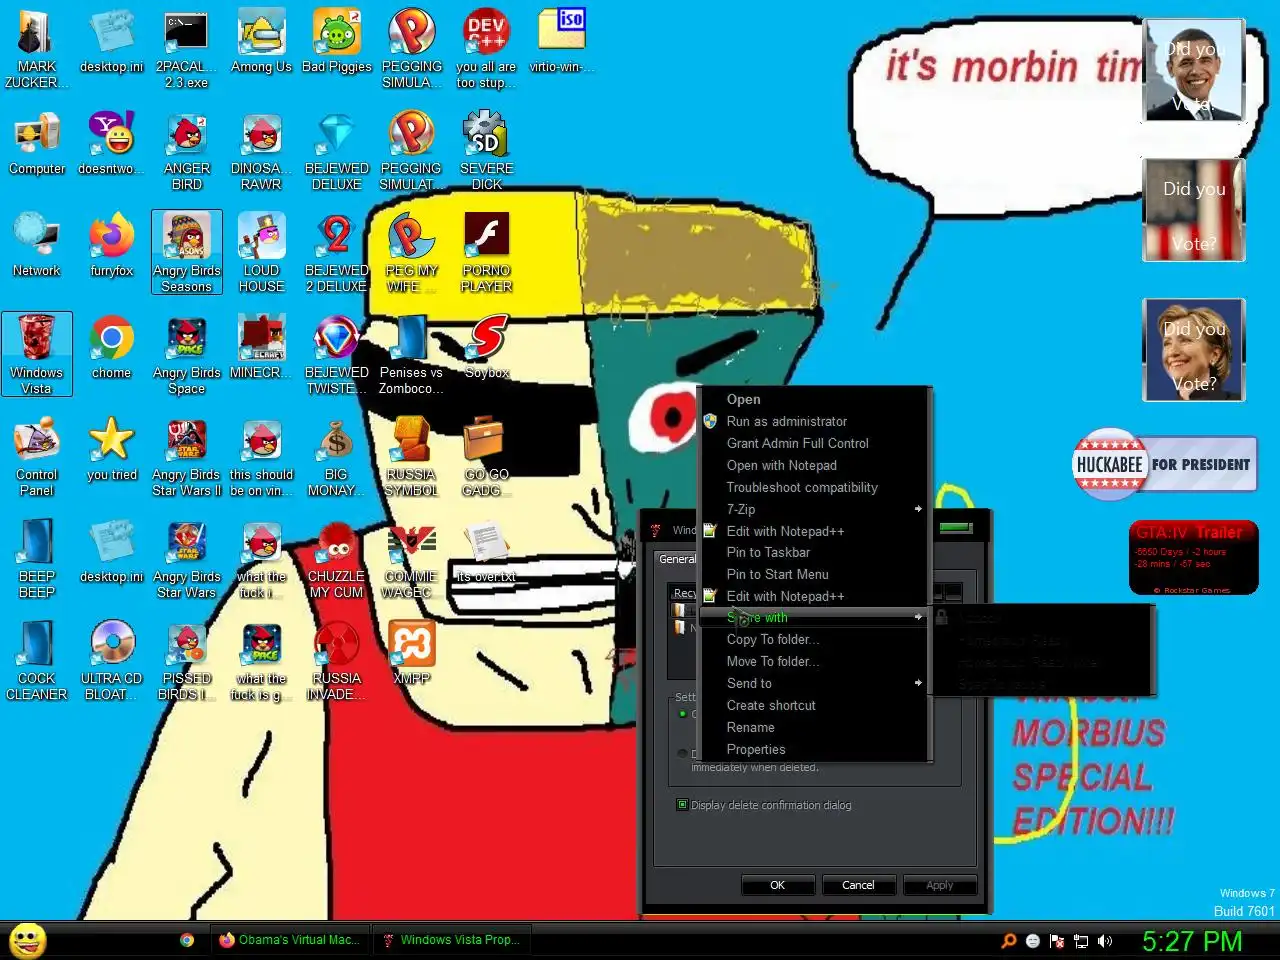Screen dimensions: 1280x960
Task: Select the 'immediately when deleted' radio button
Action: (x=683, y=753)
